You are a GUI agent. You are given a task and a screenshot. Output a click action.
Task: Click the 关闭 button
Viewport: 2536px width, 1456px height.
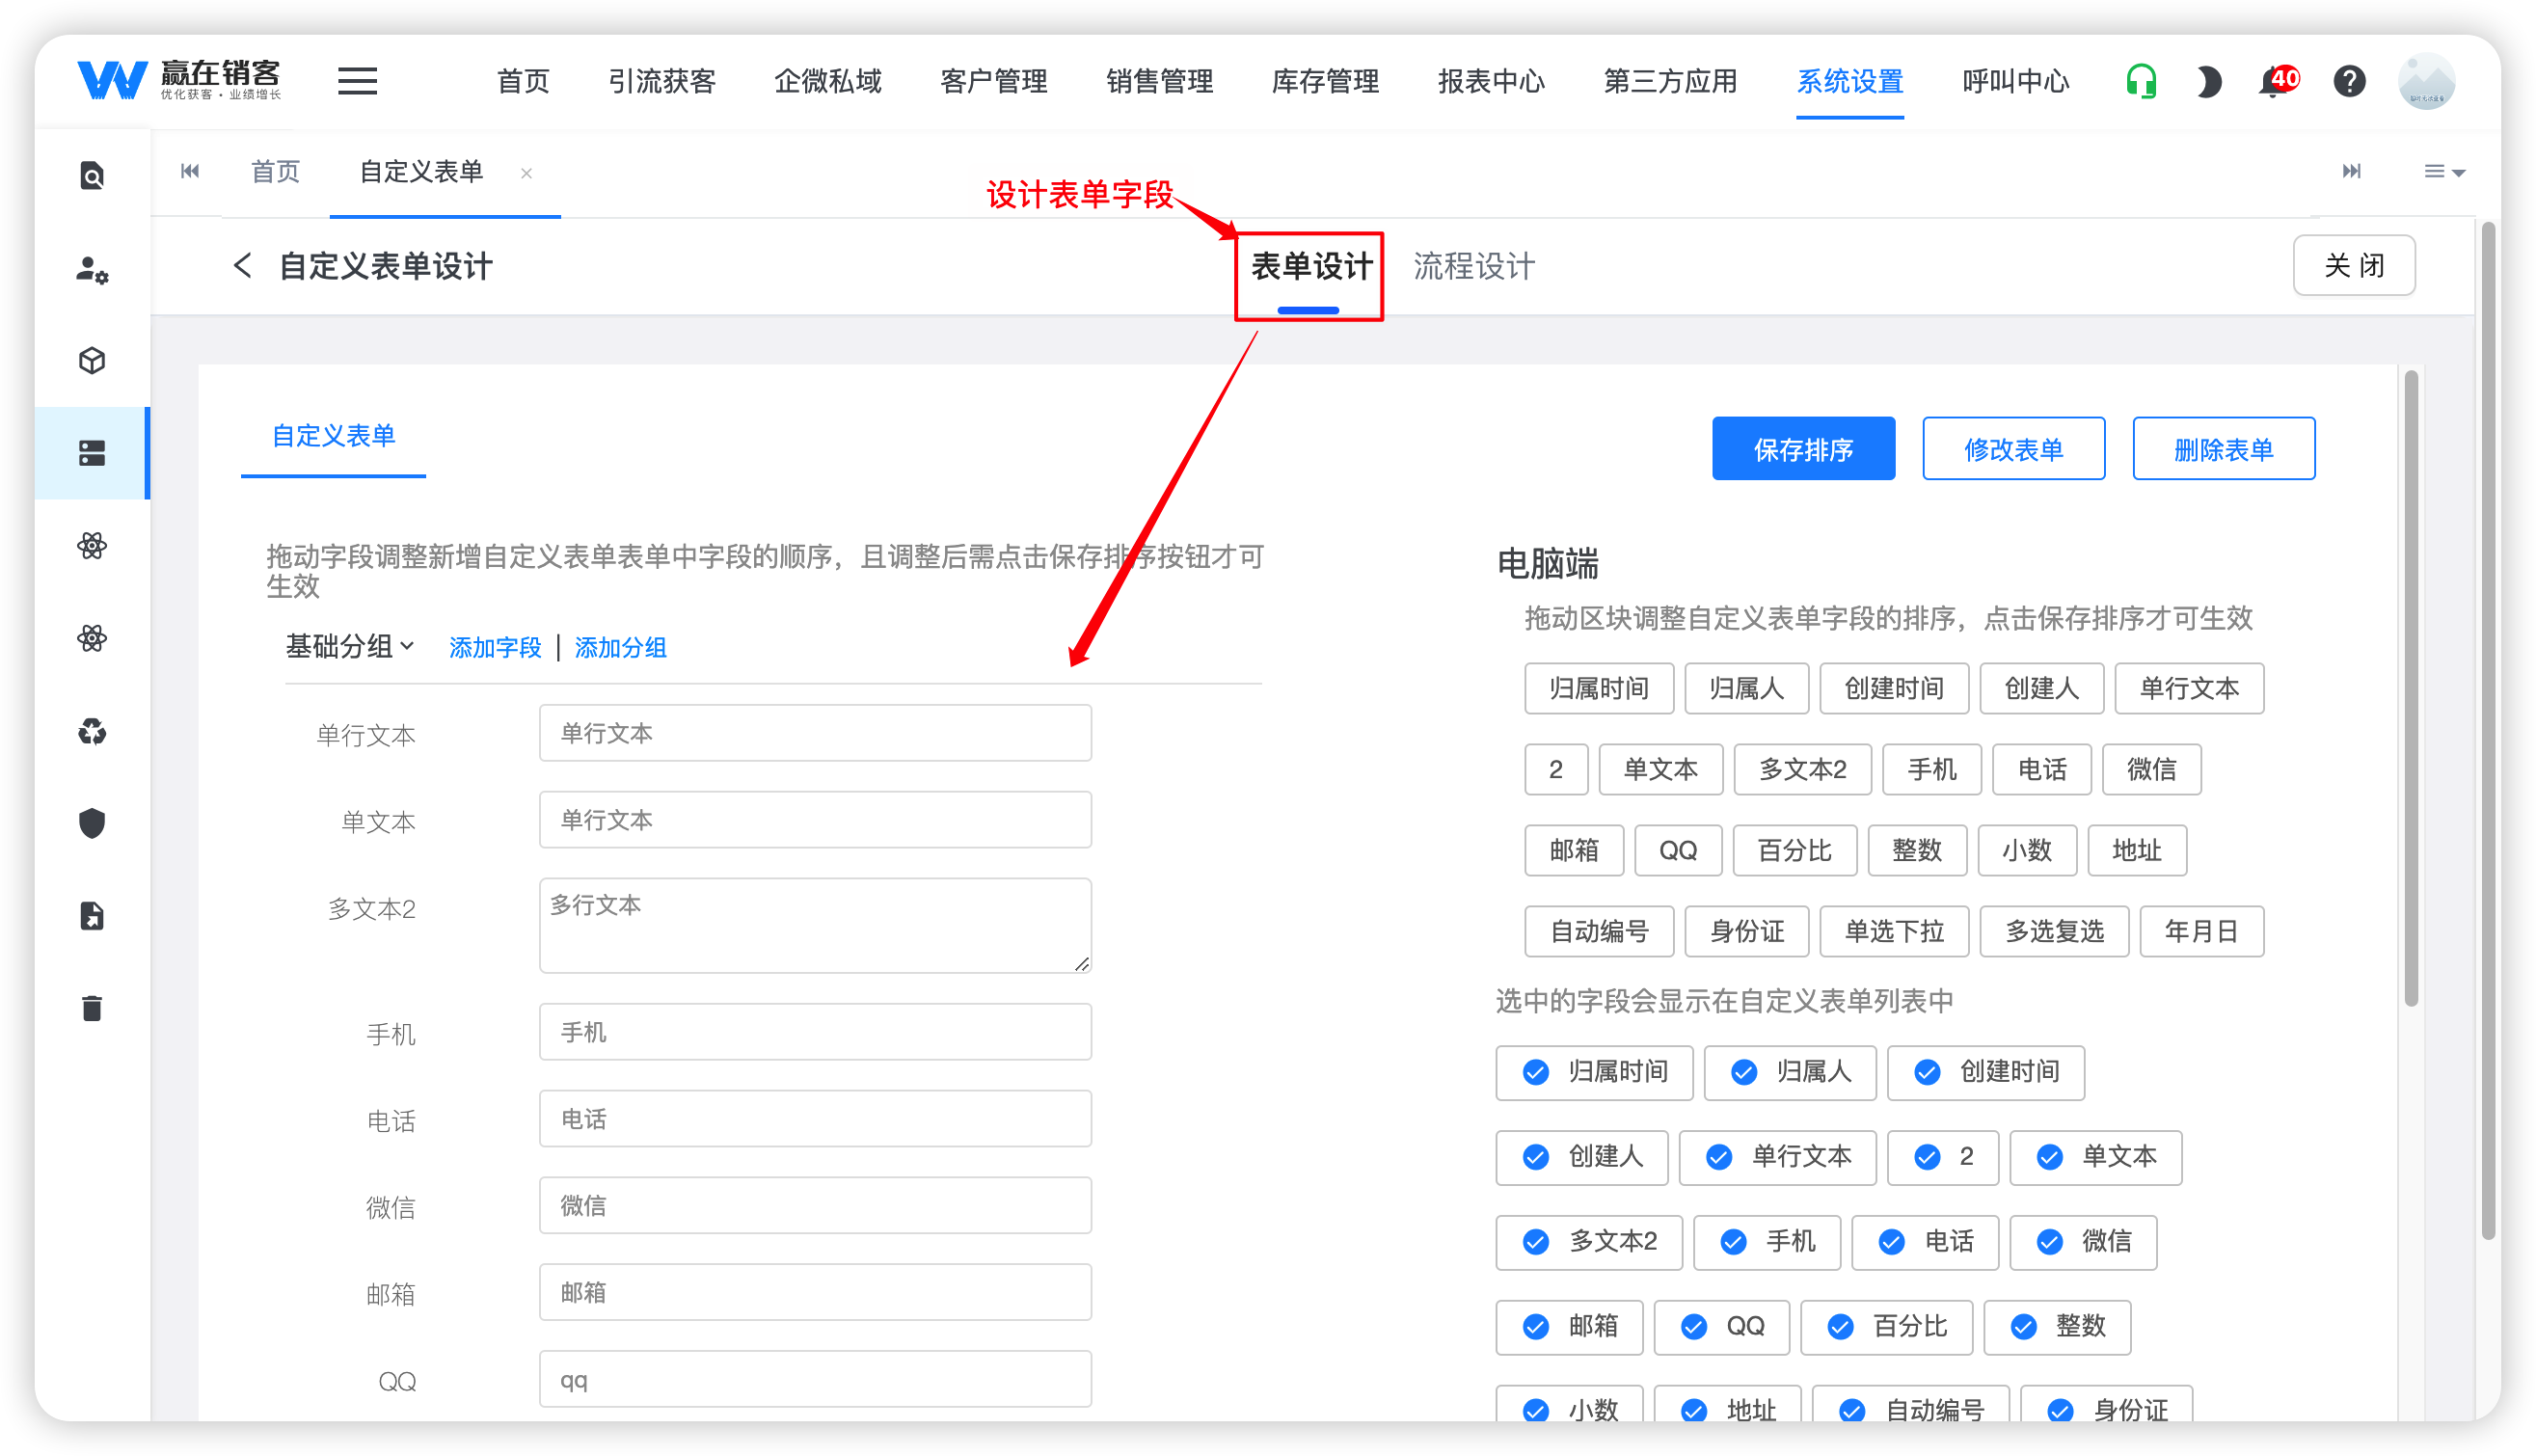(x=2353, y=265)
